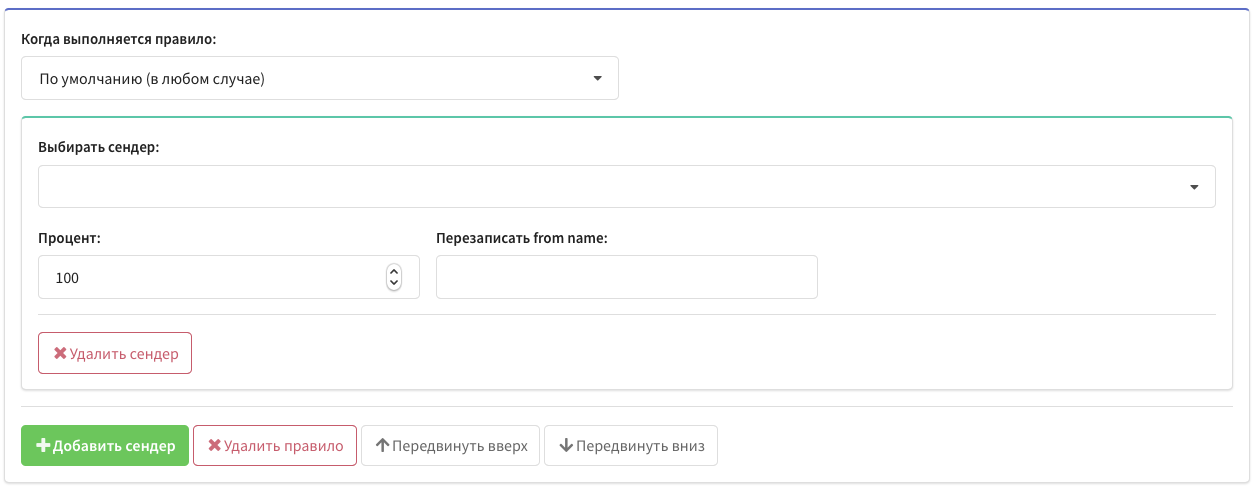The width and height of the screenshot is (1254, 486).
Task: Decrease the Процент value with the down stepper
Action: [x=394, y=284]
